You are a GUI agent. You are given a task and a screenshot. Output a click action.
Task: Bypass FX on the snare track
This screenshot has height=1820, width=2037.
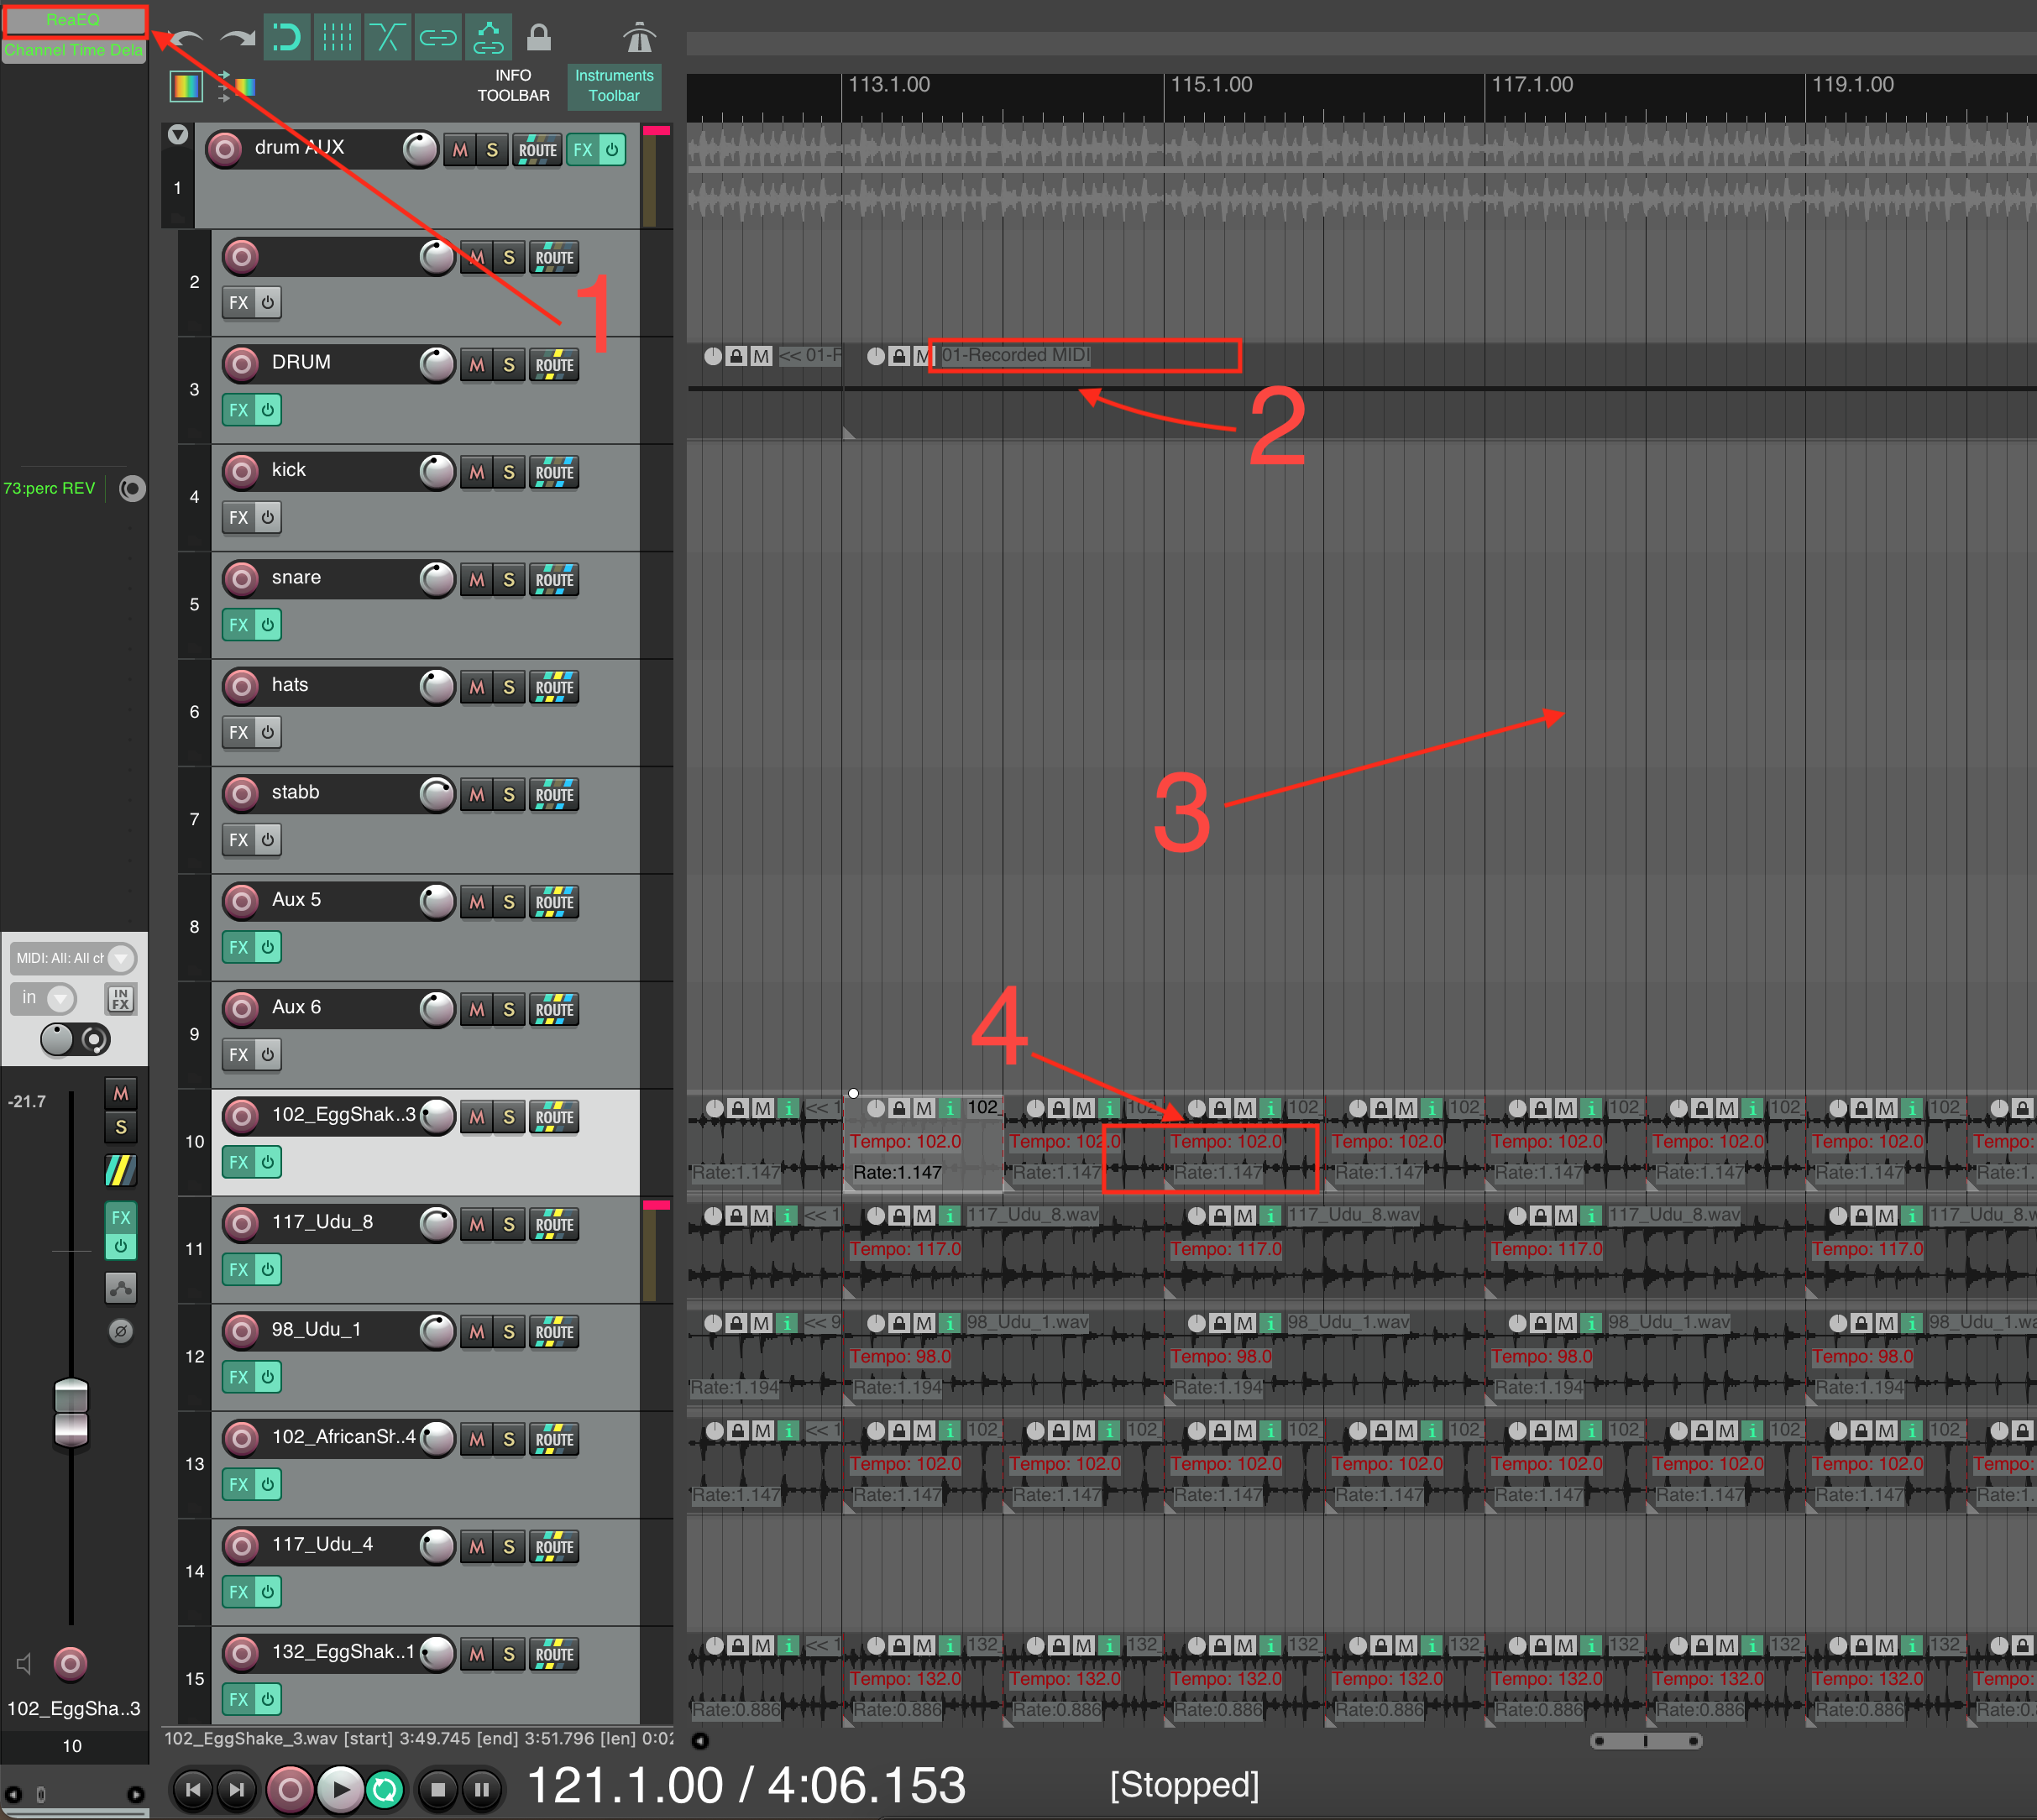coord(268,625)
